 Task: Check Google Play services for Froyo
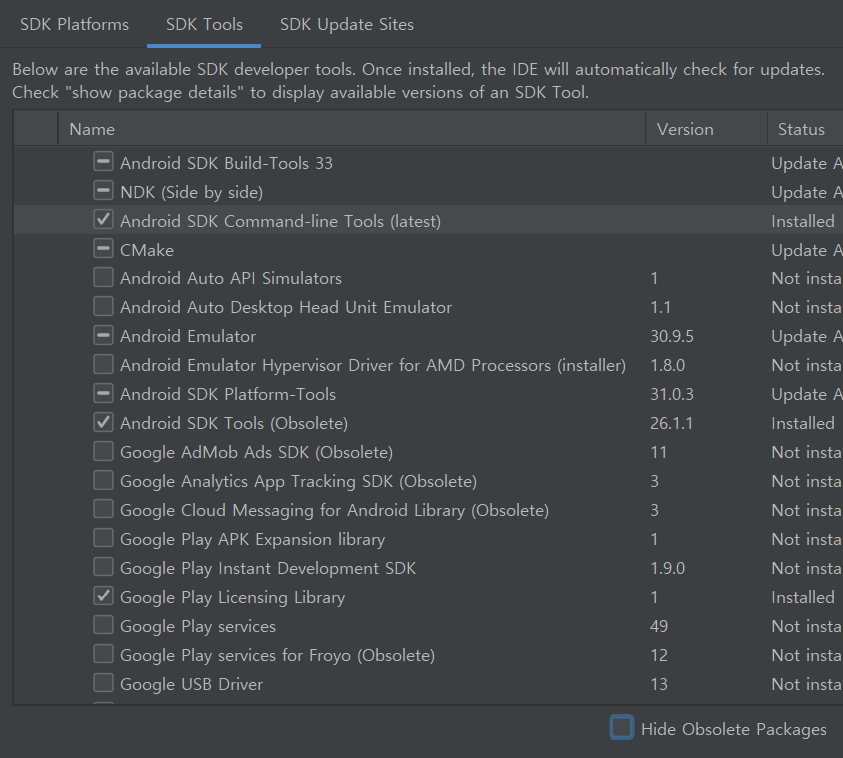[x=103, y=655]
